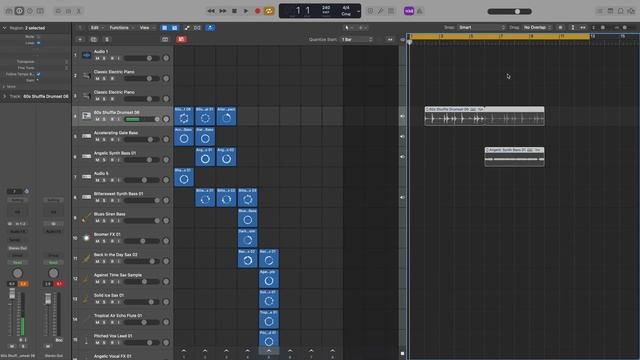The width and height of the screenshot is (640, 360).
Task: Trigger first Accelerating Gate Bass cell
Action: pos(184,137)
